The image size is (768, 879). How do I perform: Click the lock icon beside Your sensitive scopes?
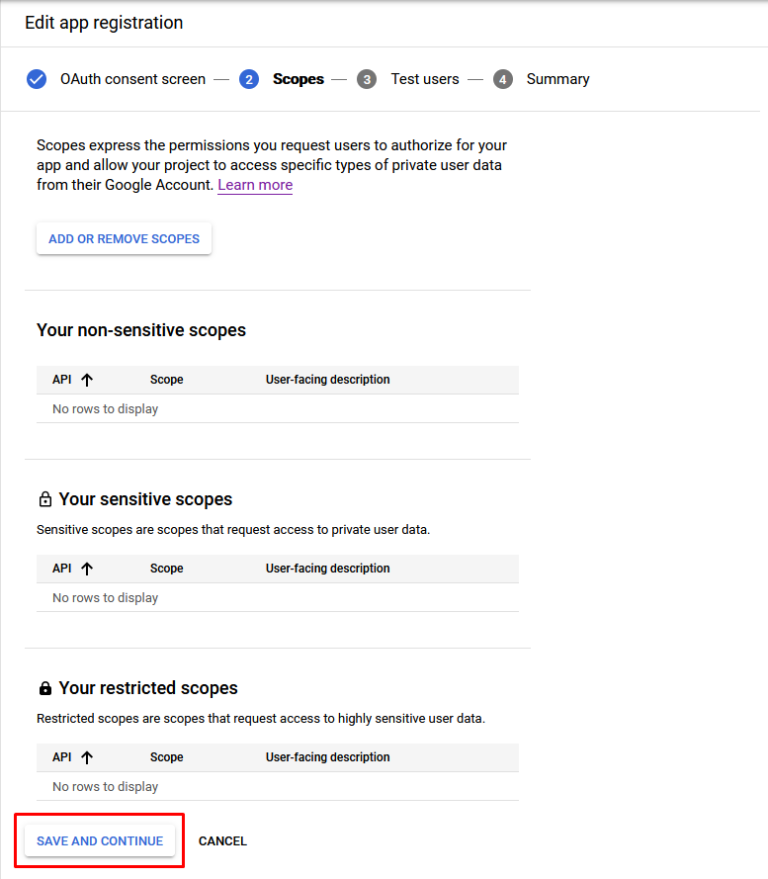coord(45,499)
